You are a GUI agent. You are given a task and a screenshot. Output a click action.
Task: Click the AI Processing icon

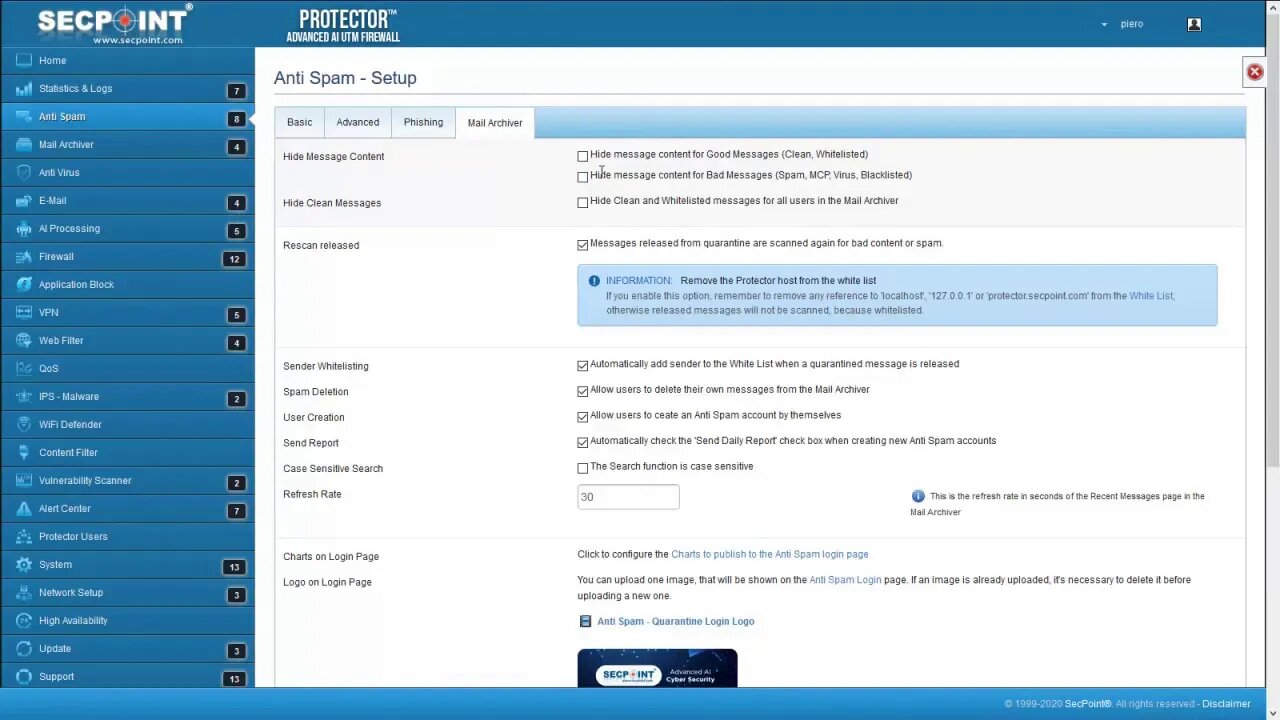24,228
